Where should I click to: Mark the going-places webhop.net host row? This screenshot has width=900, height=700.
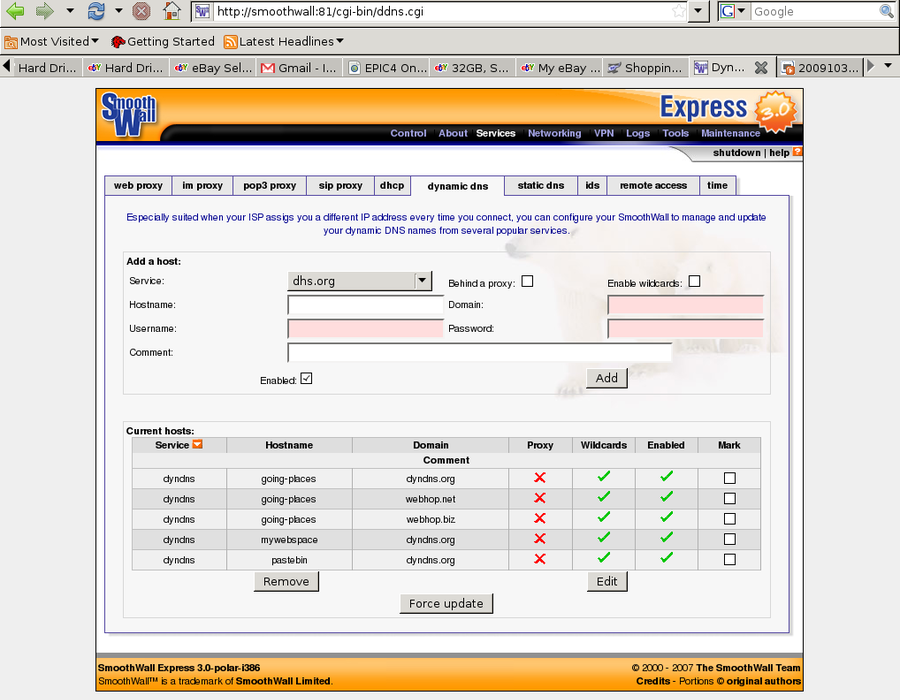[730, 499]
